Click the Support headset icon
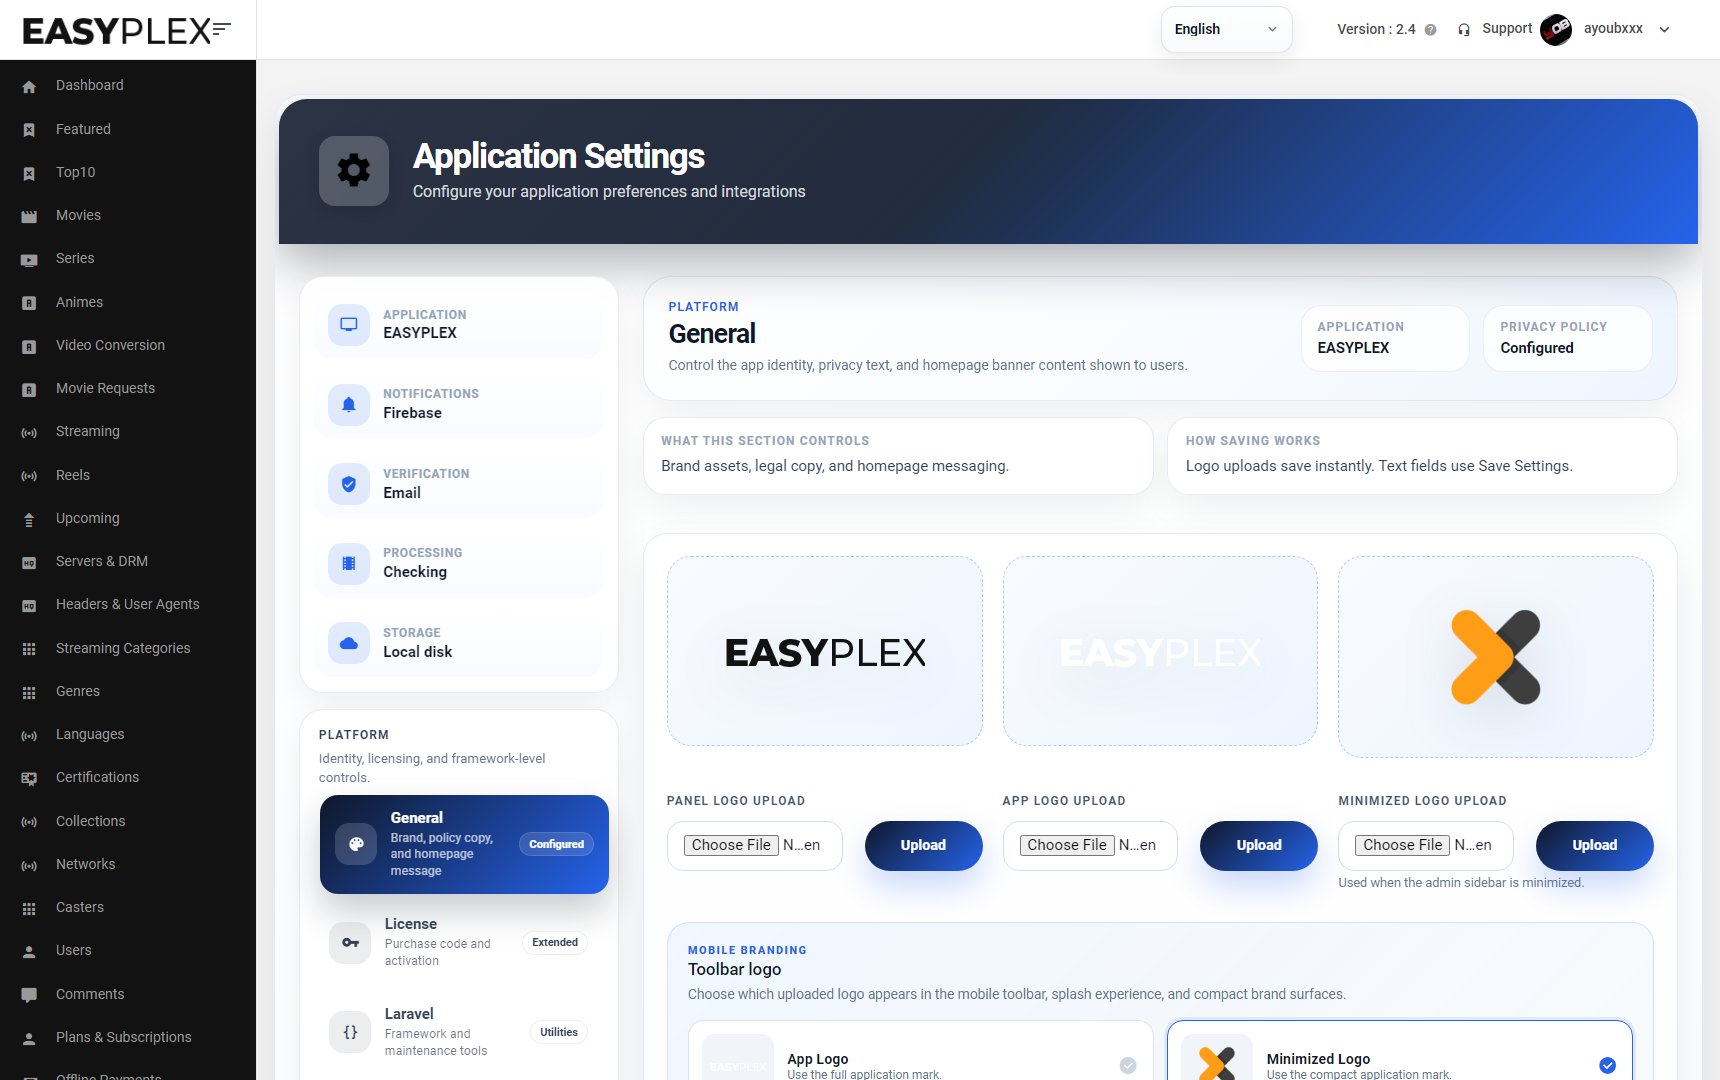 [x=1464, y=30]
